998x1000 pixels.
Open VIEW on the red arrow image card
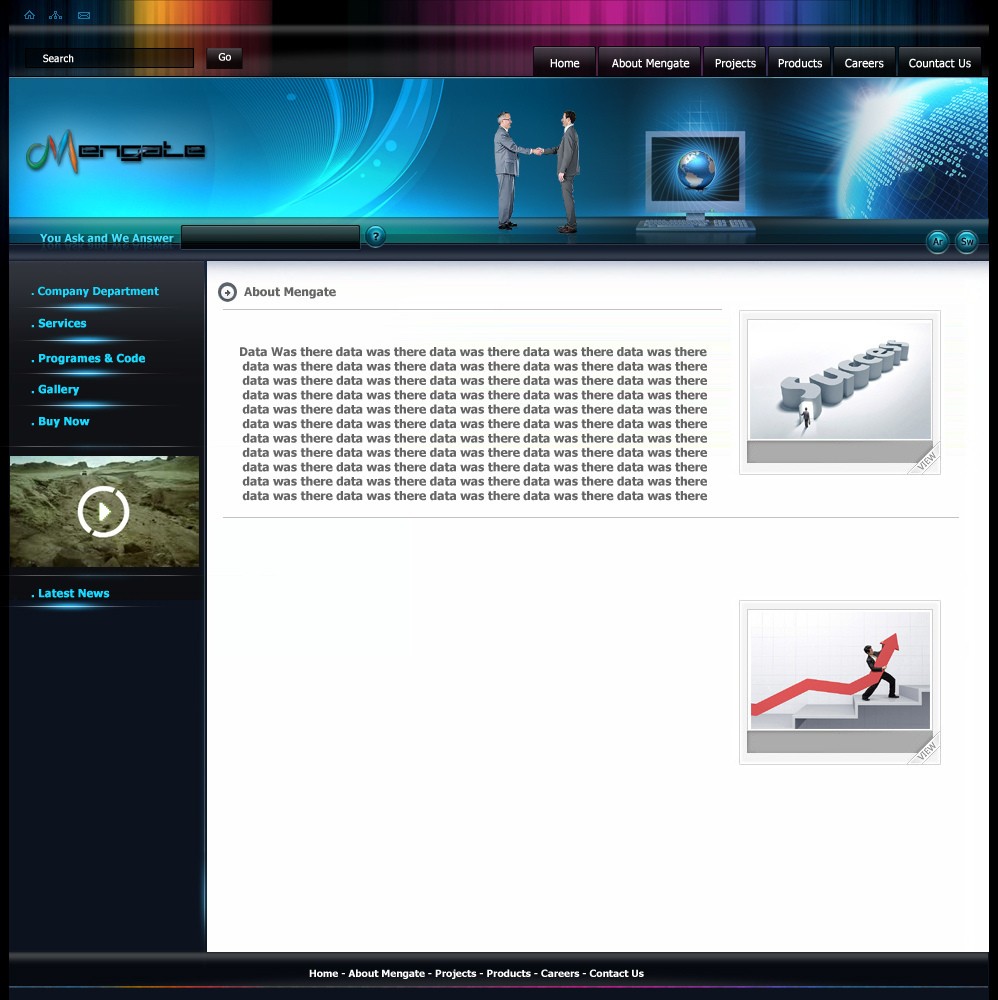point(926,750)
